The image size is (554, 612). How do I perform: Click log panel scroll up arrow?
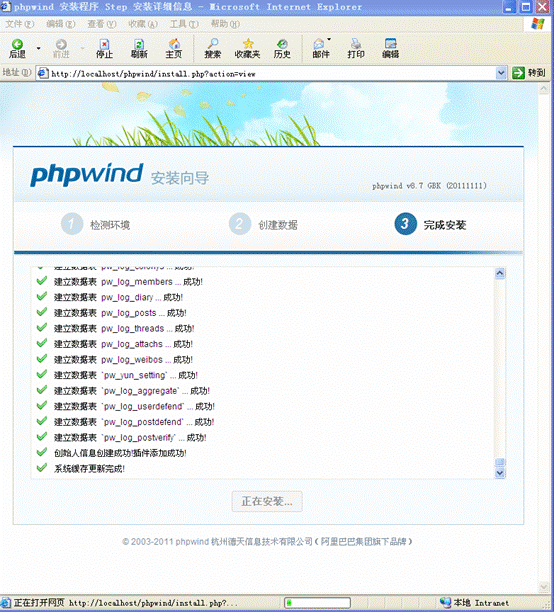[x=500, y=273]
